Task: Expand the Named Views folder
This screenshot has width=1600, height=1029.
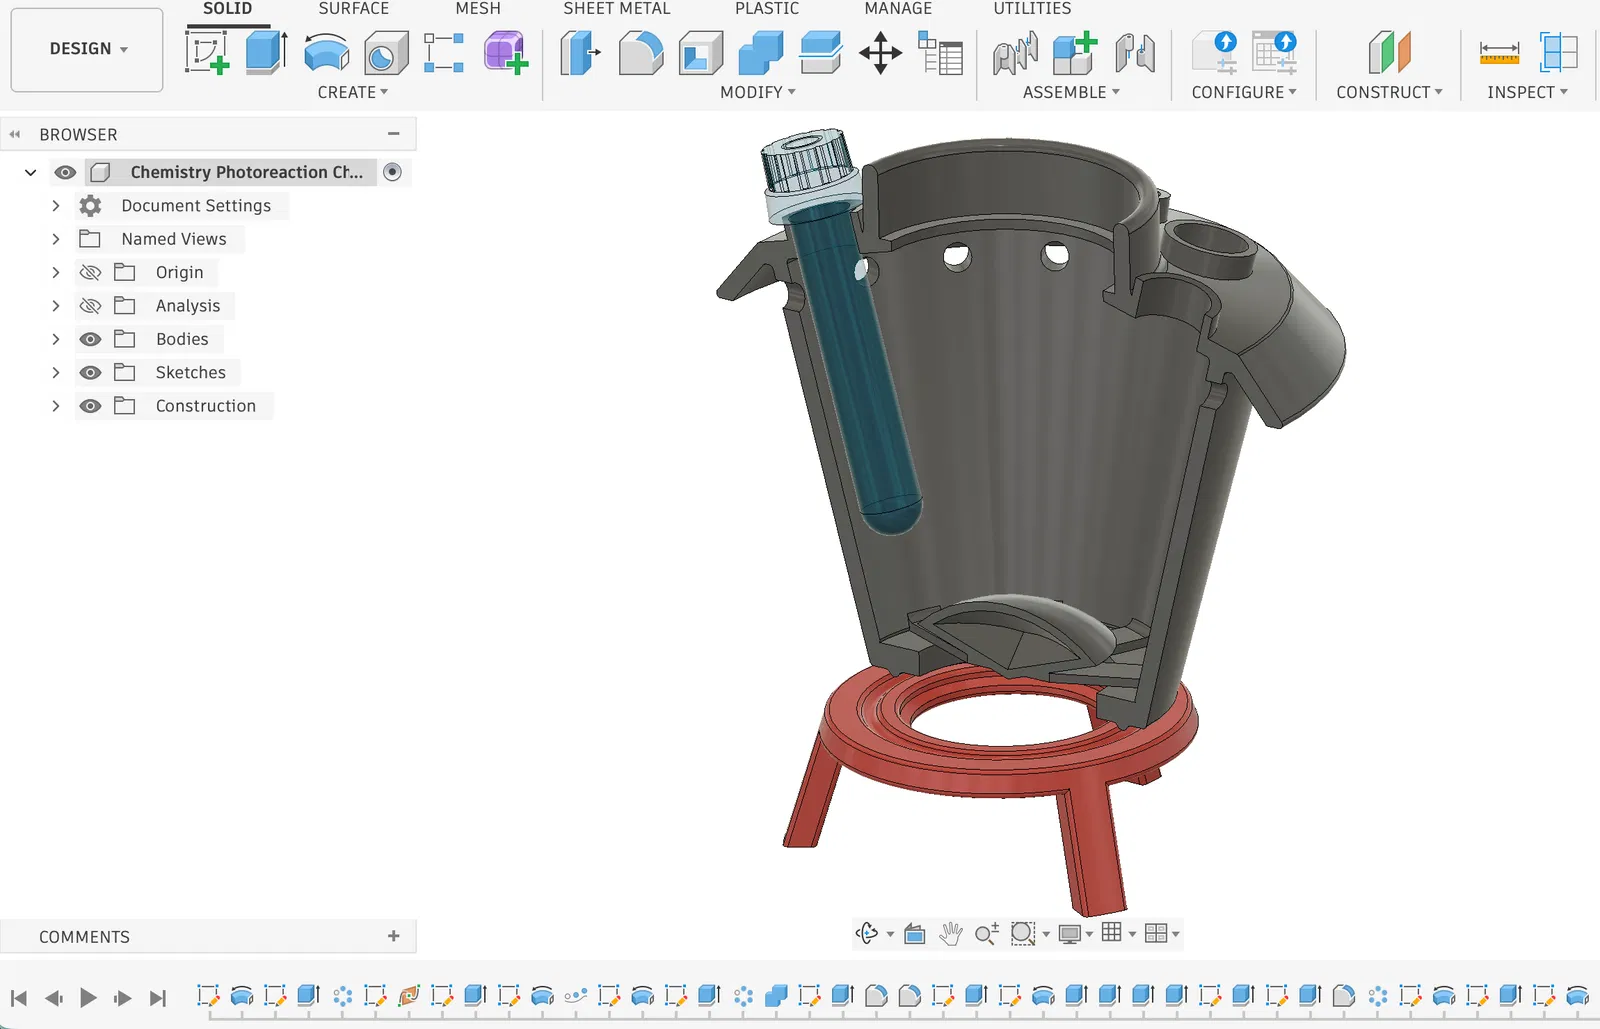Action: coord(56,239)
